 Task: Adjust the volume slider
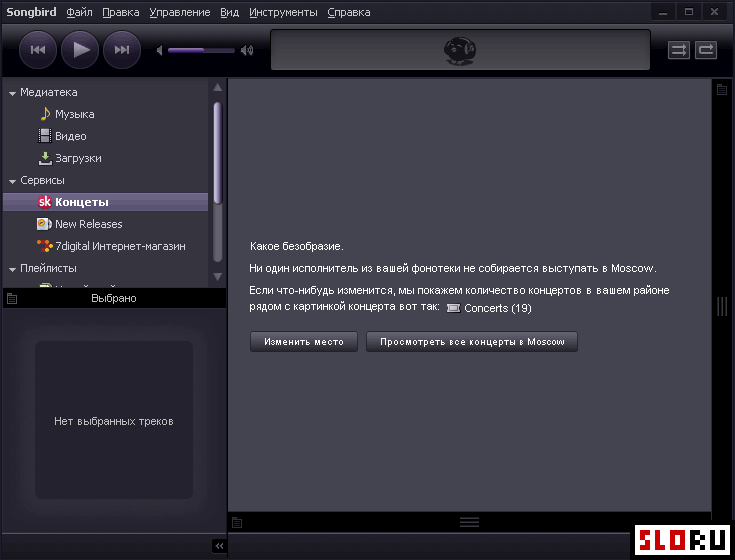[x=201, y=50]
